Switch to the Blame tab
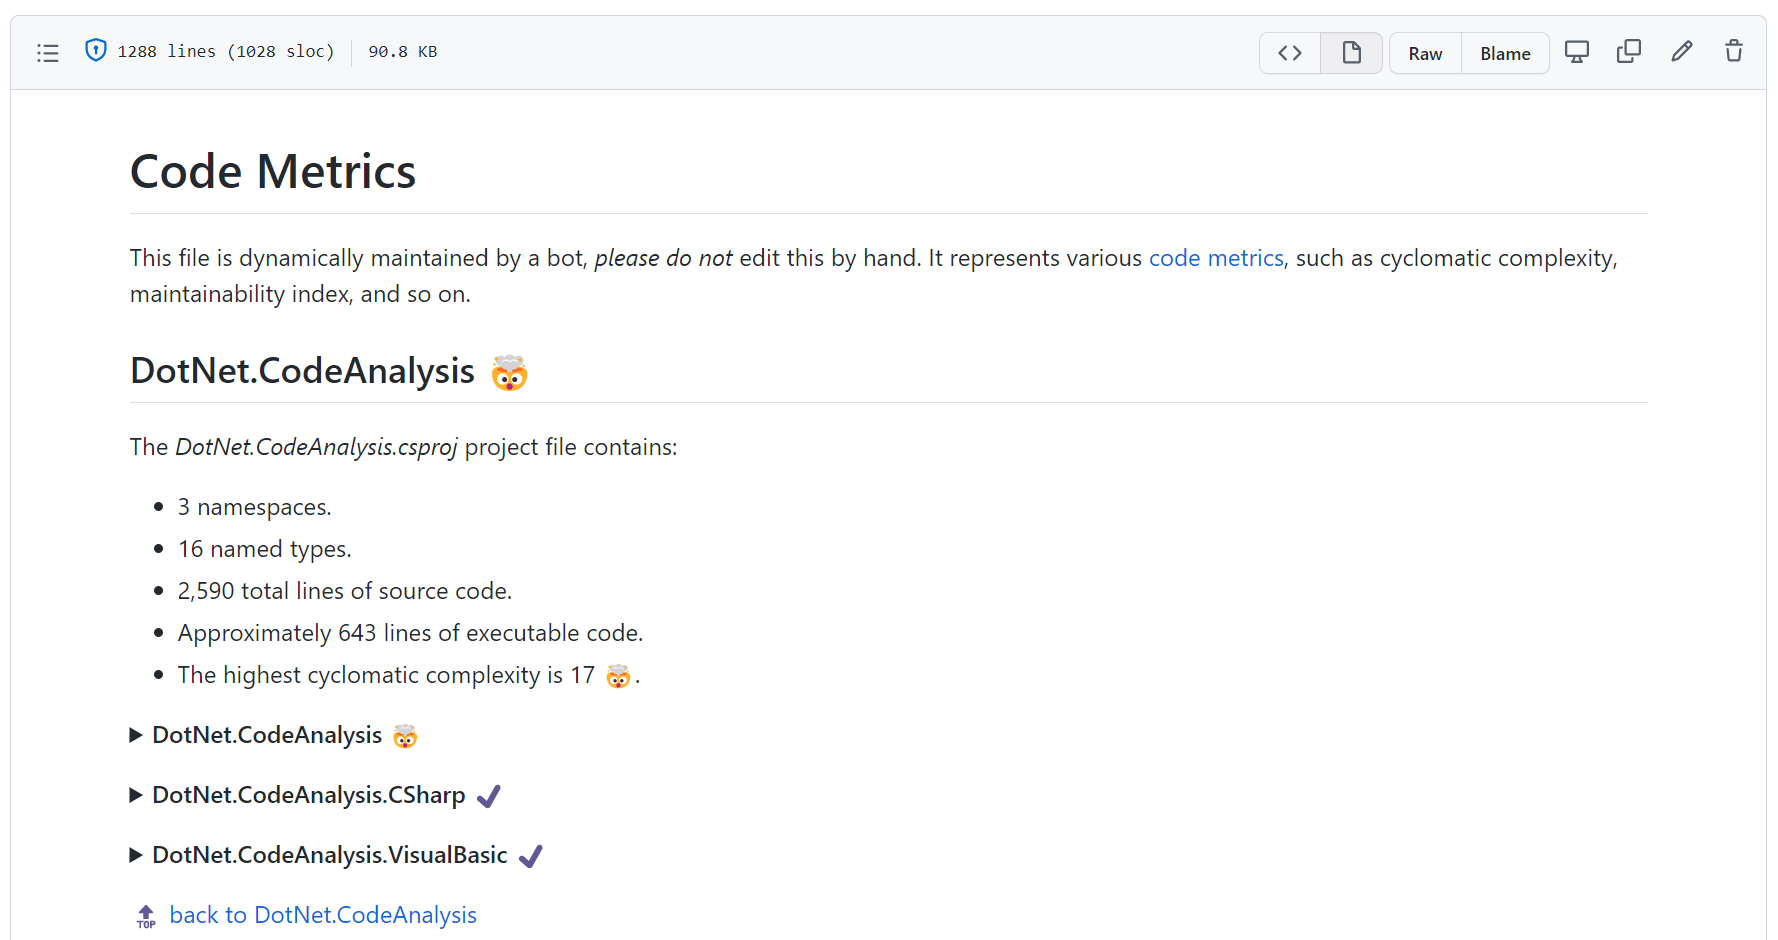The height and width of the screenshot is (940, 1778). coord(1505,53)
